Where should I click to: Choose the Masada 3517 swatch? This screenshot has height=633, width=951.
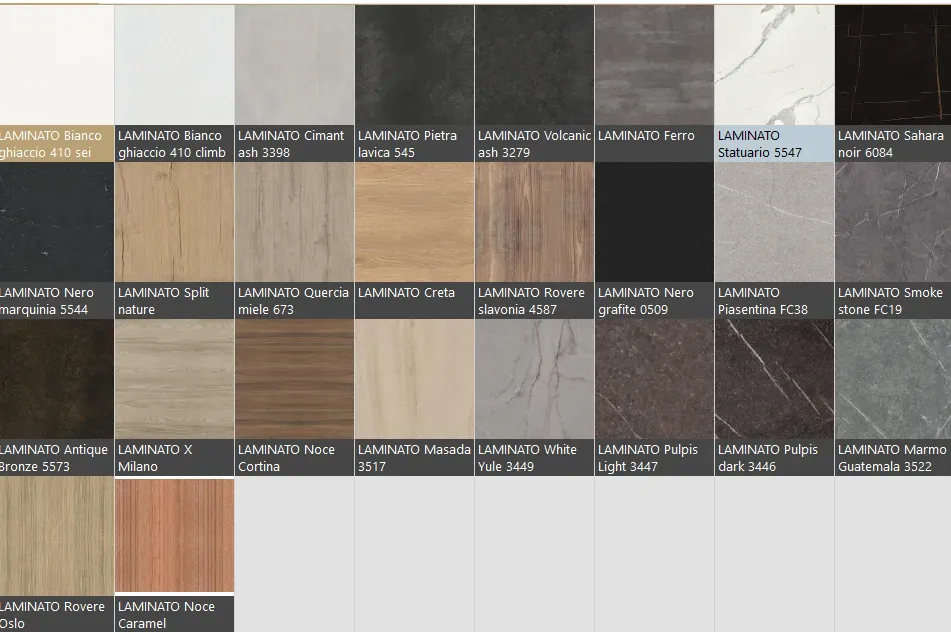tap(415, 379)
